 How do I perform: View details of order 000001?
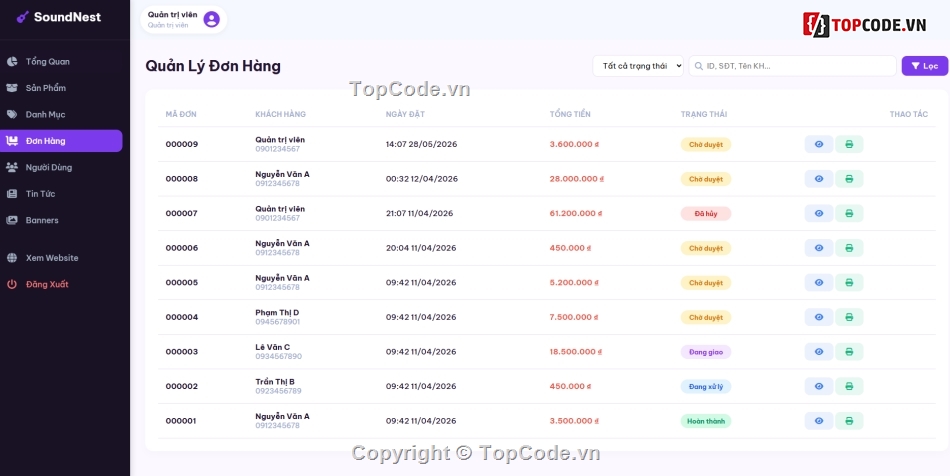(x=819, y=420)
